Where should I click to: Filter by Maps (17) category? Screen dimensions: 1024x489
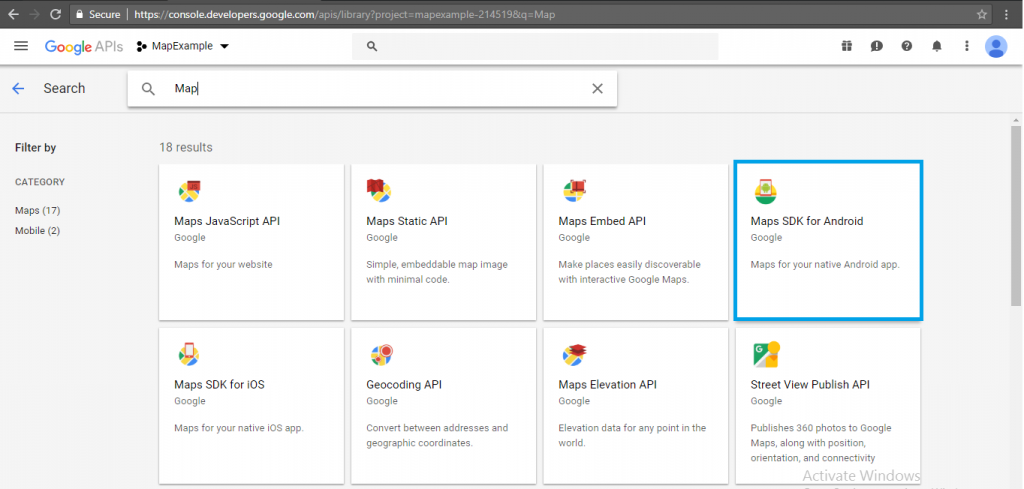(x=38, y=210)
